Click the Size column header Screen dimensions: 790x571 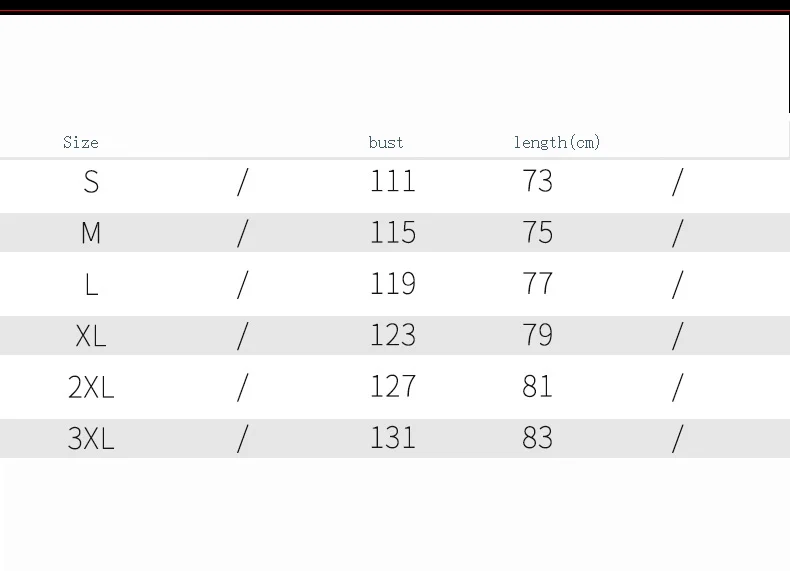coord(81,143)
